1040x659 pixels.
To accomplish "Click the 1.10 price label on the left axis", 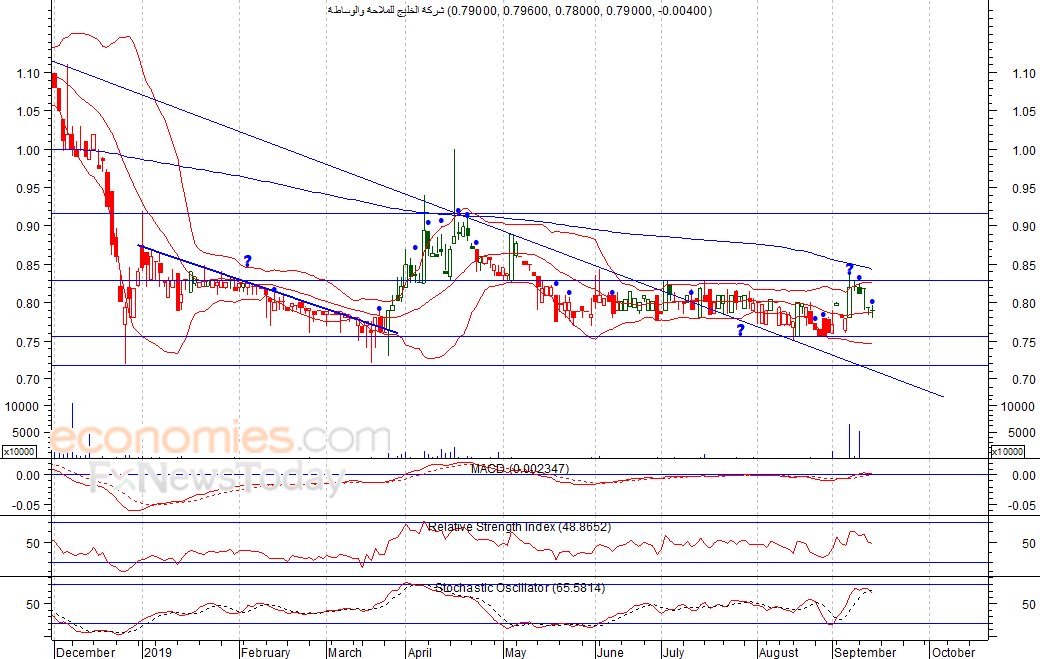I will [29, 74].
